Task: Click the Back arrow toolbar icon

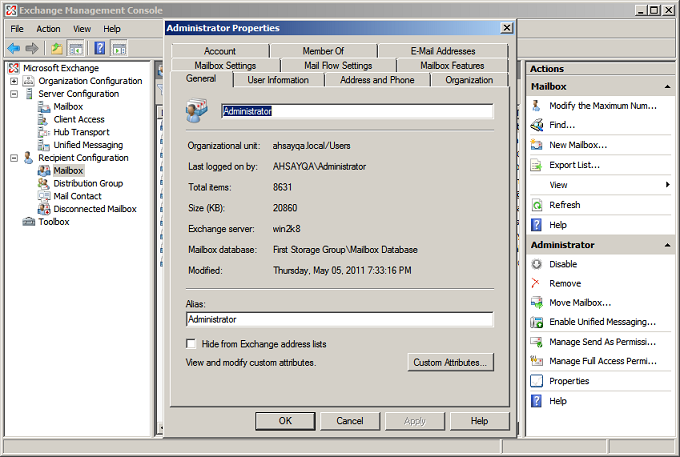Action: (13, 48)
